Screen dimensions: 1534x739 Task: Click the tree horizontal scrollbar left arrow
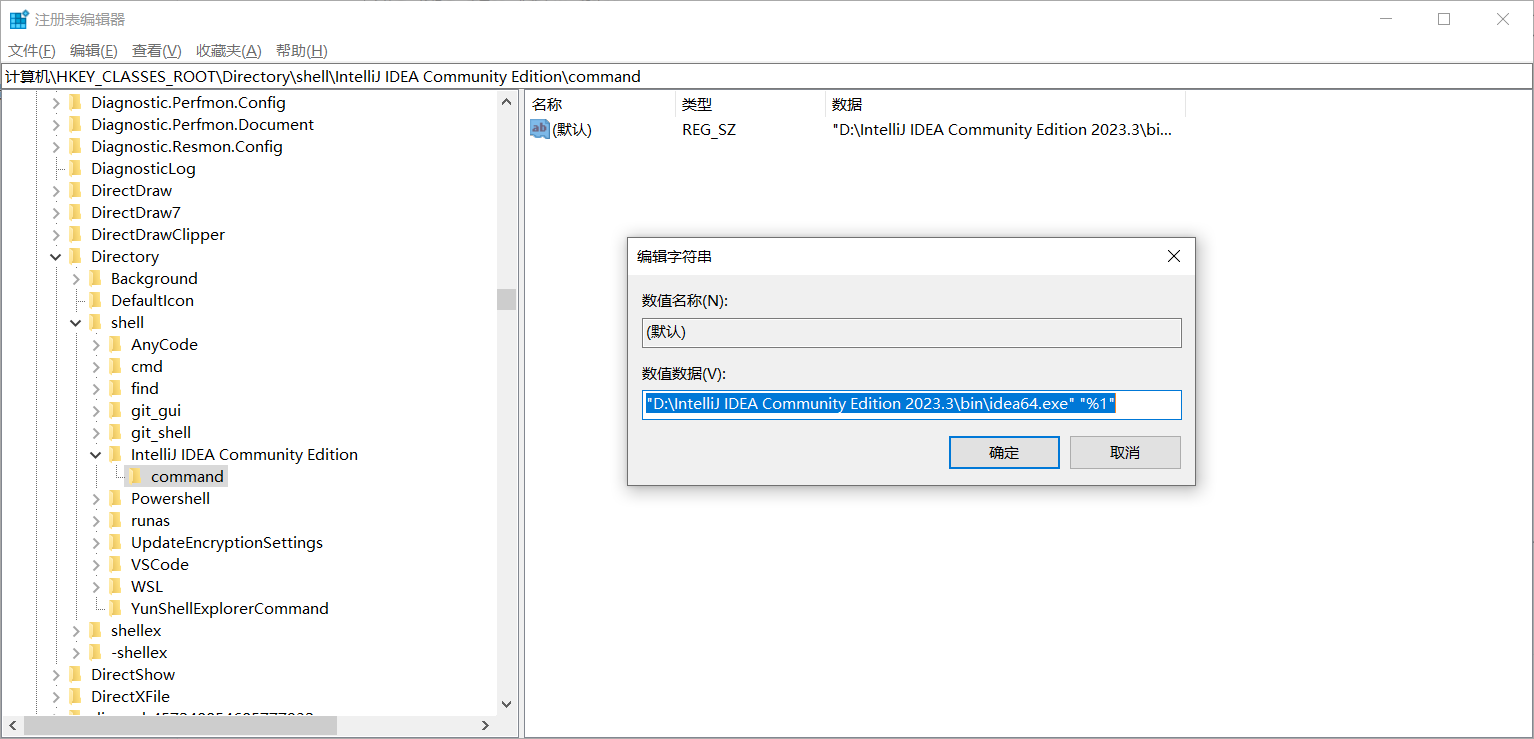pyautogui.click(x=13, y=726)
